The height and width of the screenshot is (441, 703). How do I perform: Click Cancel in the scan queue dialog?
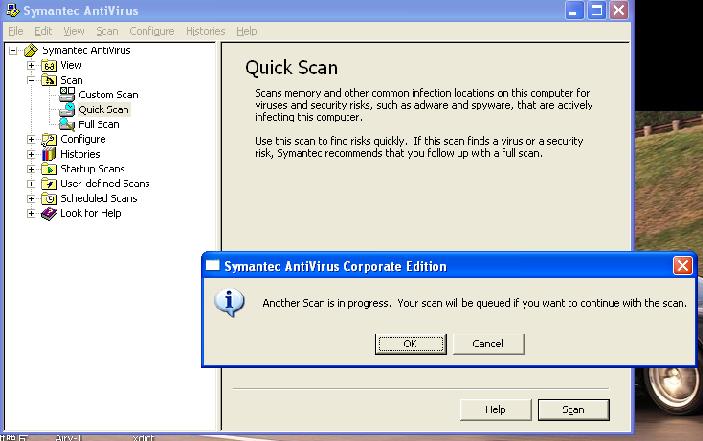click(x=488, y=344)
